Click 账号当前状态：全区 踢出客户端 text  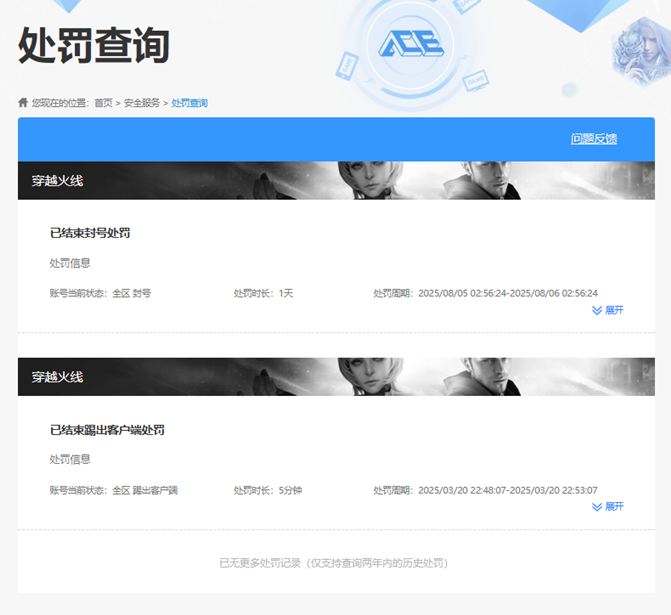point(113,490)
